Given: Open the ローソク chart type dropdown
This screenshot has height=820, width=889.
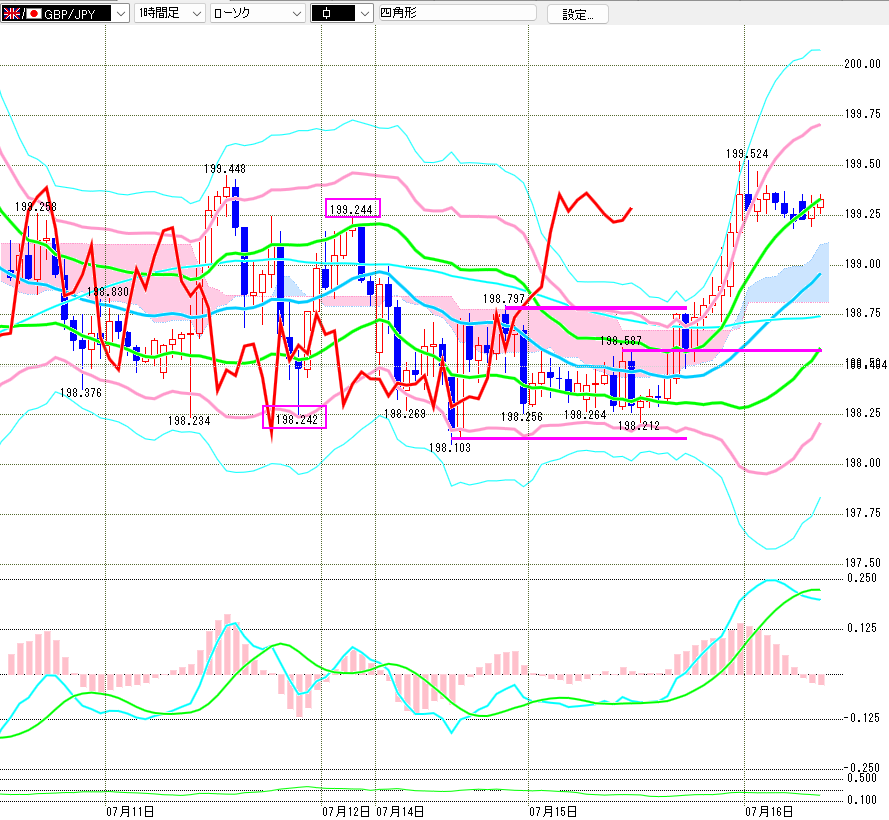Looking at the screenshot, I should (x=257, y=13).
